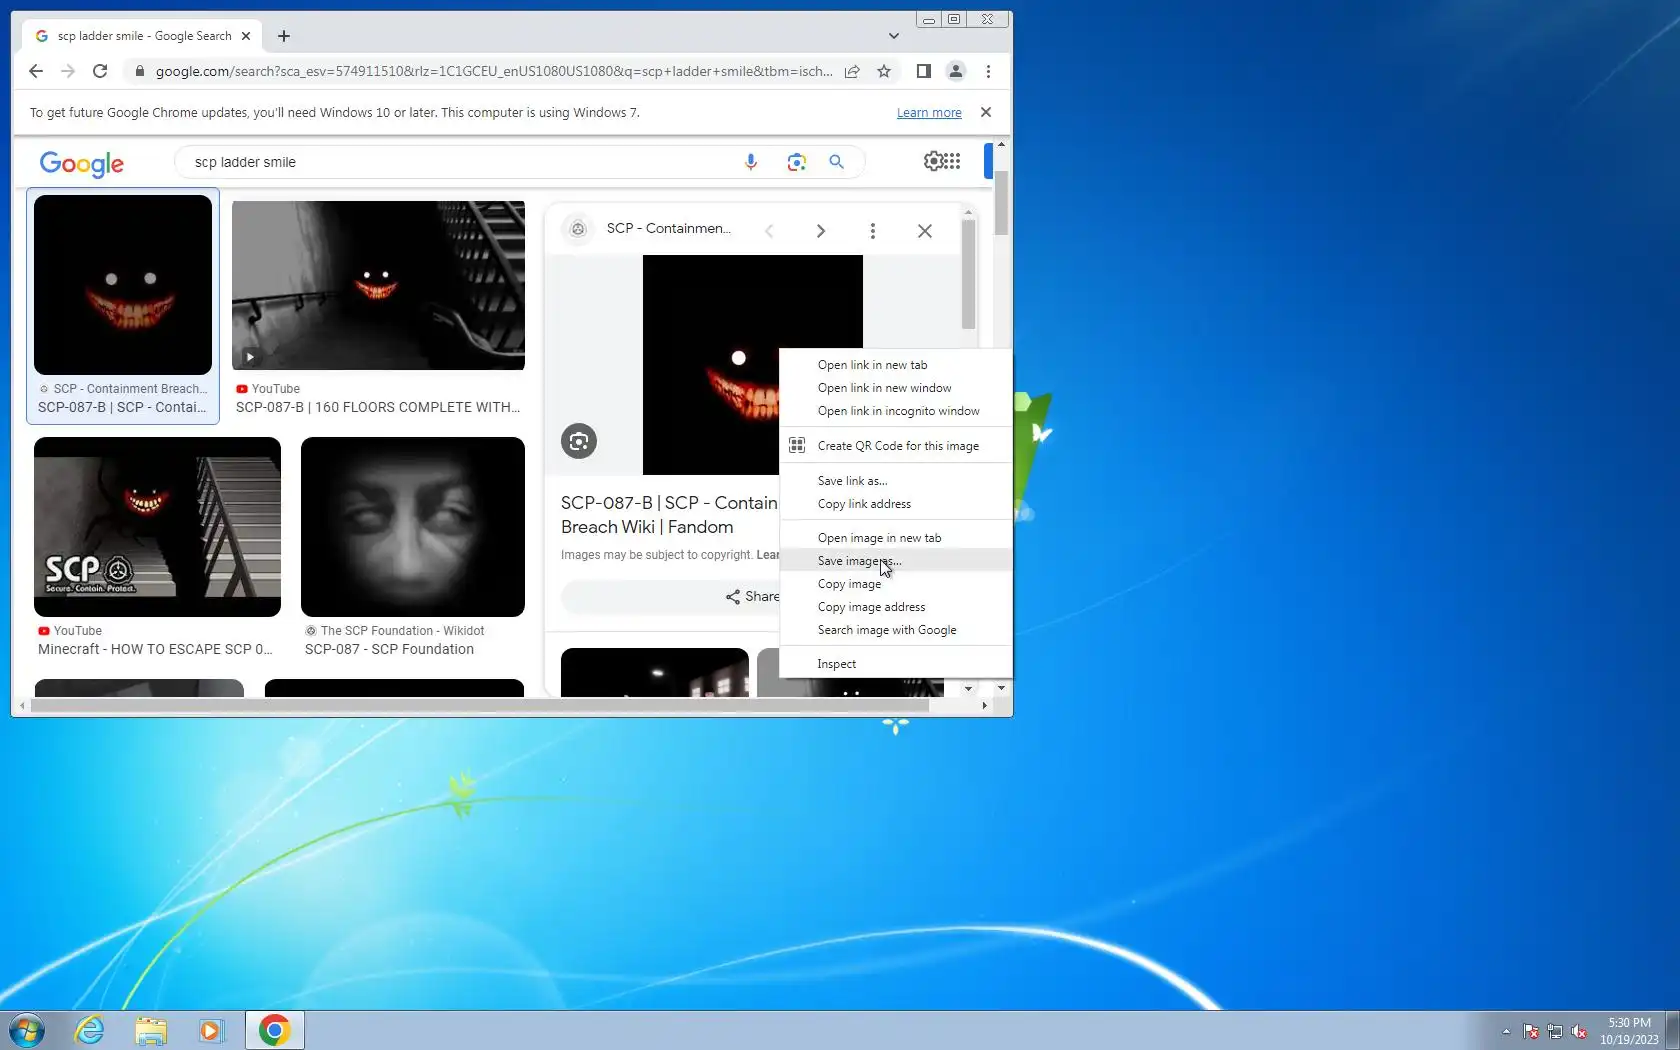The width and height of the screenshot is (1680, 1050).
Task: Close the scp ladder smile tab
Action: click(x=246, y=36)
